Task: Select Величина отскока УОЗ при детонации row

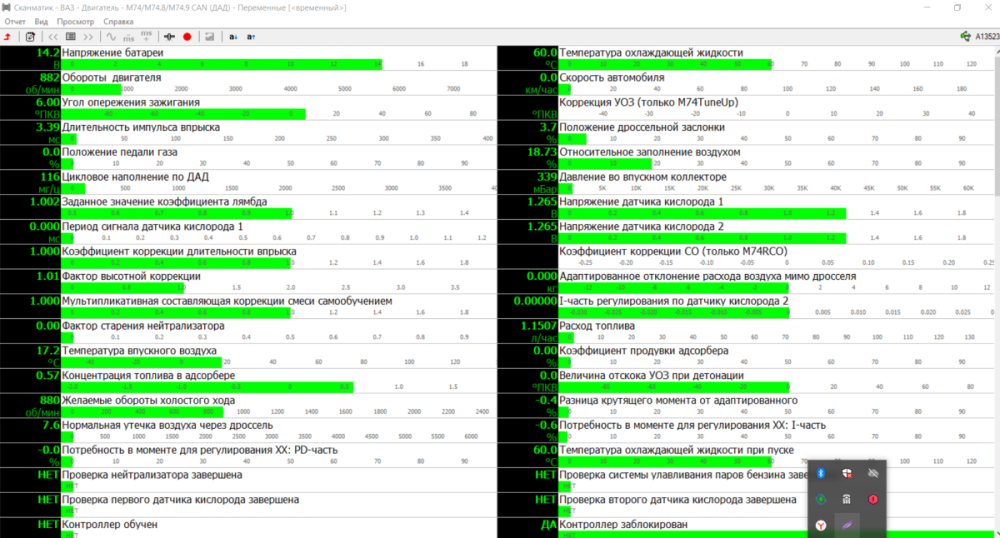Action: coord(746,381)
